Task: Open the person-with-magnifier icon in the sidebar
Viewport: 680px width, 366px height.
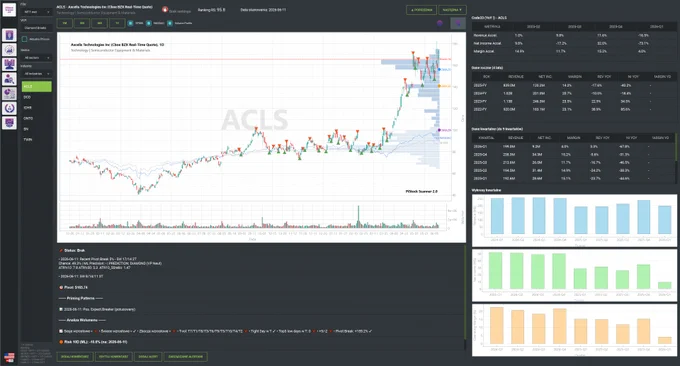Action: (9, 79)
